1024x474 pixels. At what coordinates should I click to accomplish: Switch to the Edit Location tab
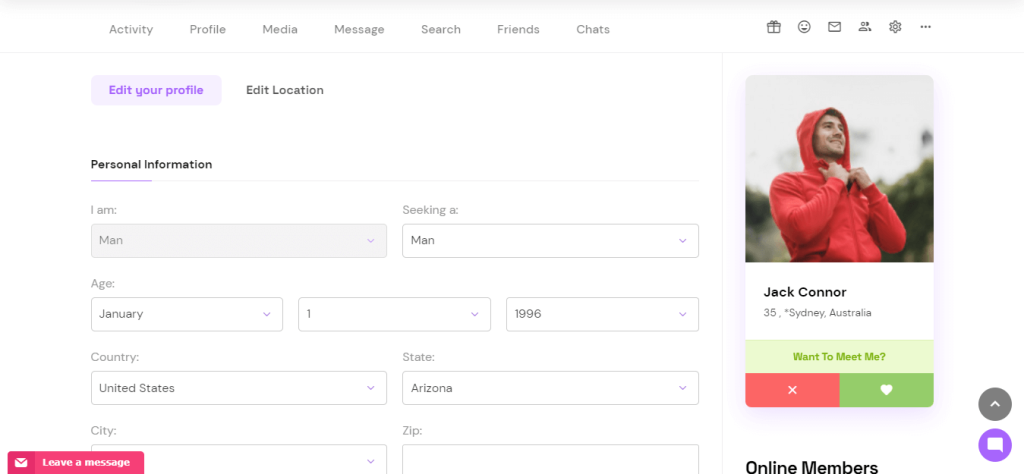coord(285,90)
